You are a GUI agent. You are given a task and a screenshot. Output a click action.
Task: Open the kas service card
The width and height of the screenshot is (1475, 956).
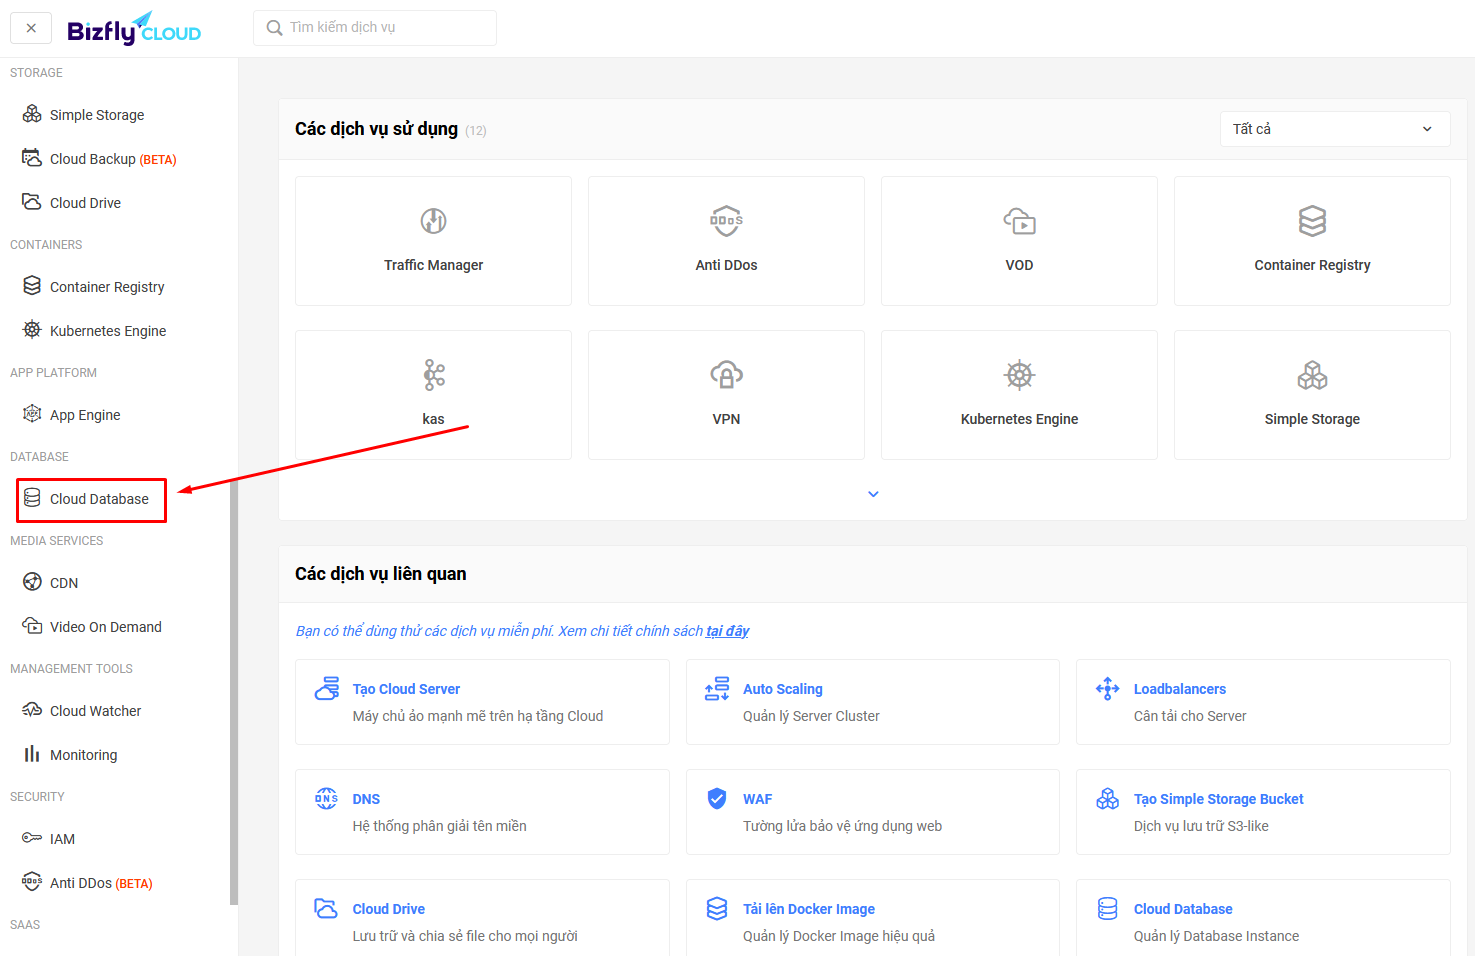(x=433, y=395)
